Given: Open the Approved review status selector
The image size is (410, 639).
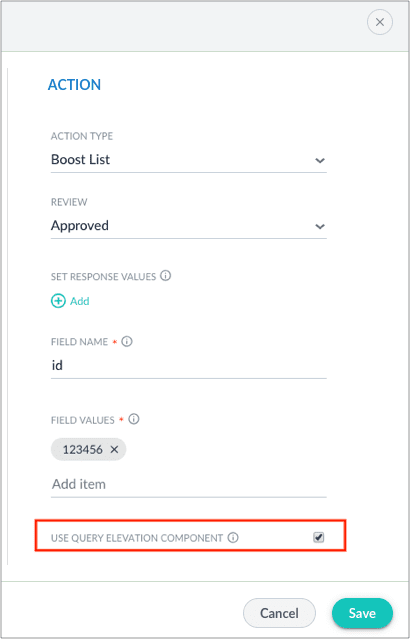Looking at the screenshot, I should [189, 226].
